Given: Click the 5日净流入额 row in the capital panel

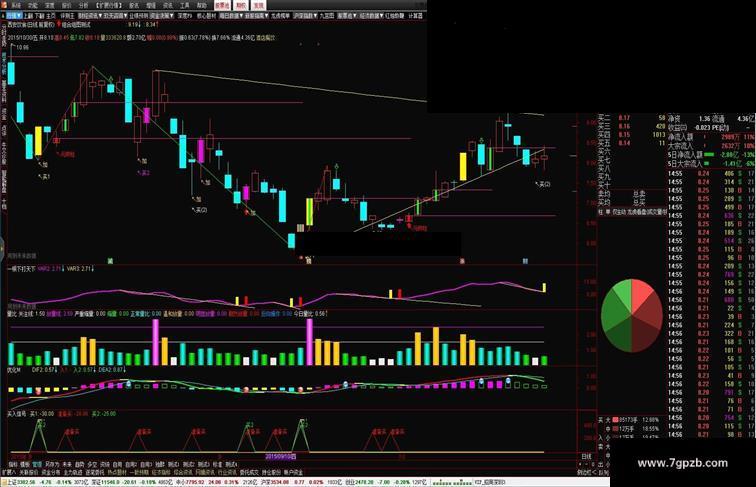Looking at the screenshot, I should coord(711,155).
